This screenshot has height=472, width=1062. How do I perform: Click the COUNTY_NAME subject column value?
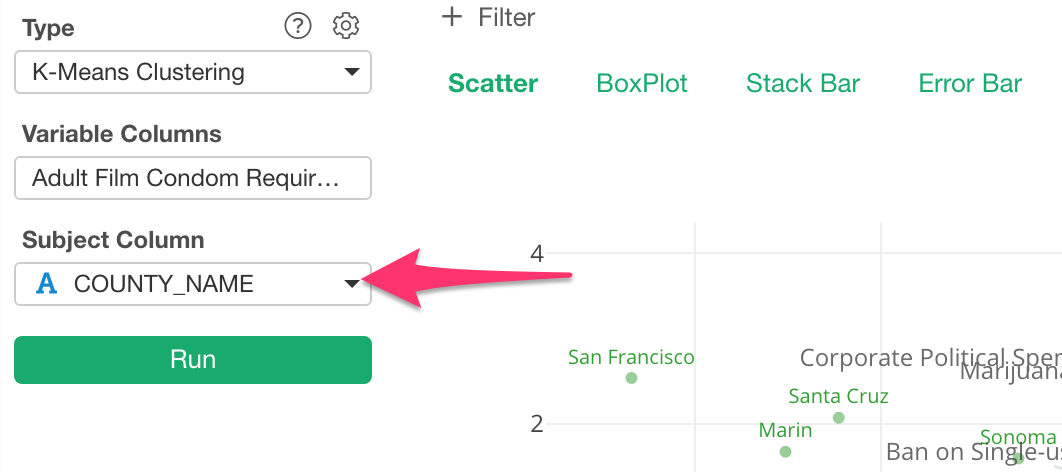pos(164,284)
